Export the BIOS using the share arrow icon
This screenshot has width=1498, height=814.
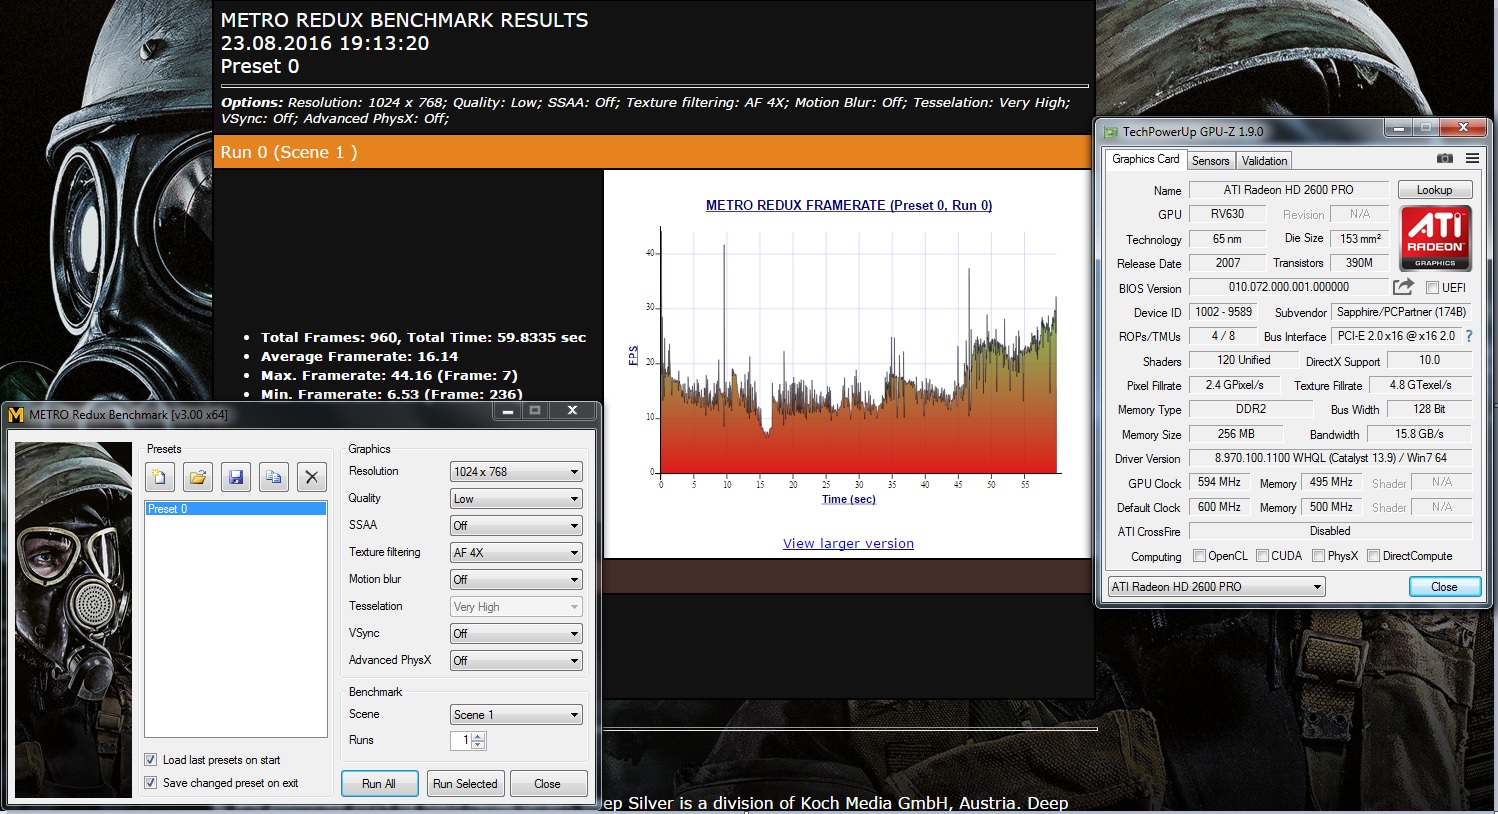(1403, 287)
